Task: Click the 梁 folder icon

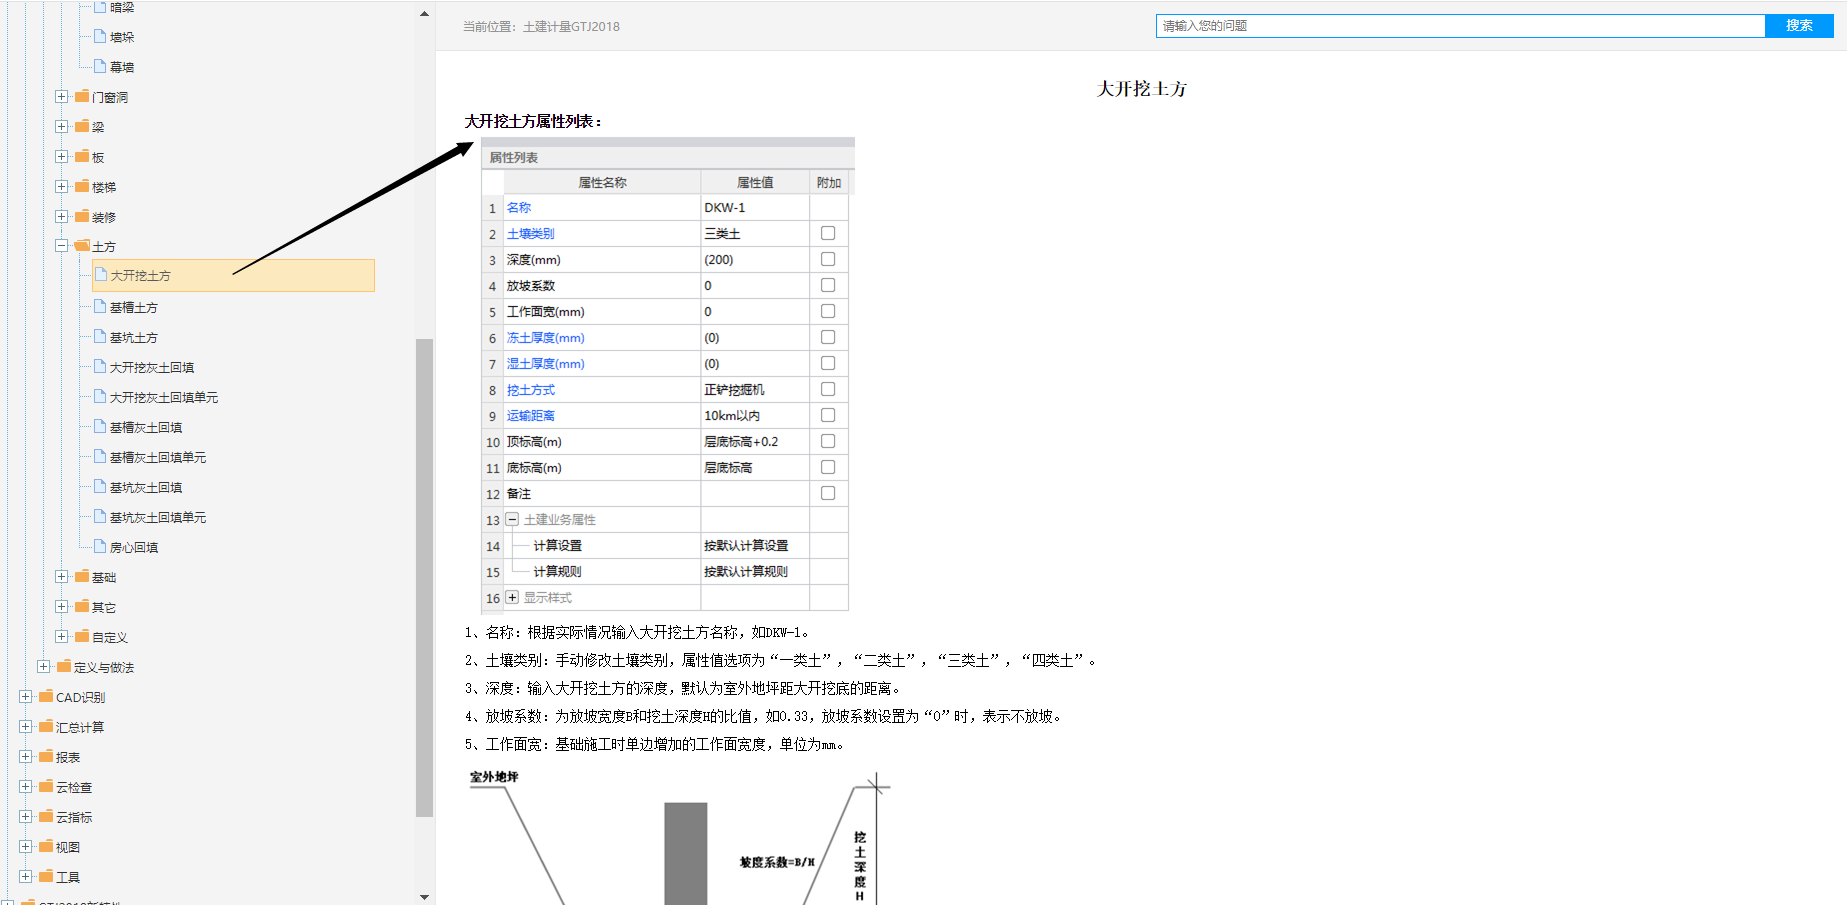Action: tap(82, 127)
